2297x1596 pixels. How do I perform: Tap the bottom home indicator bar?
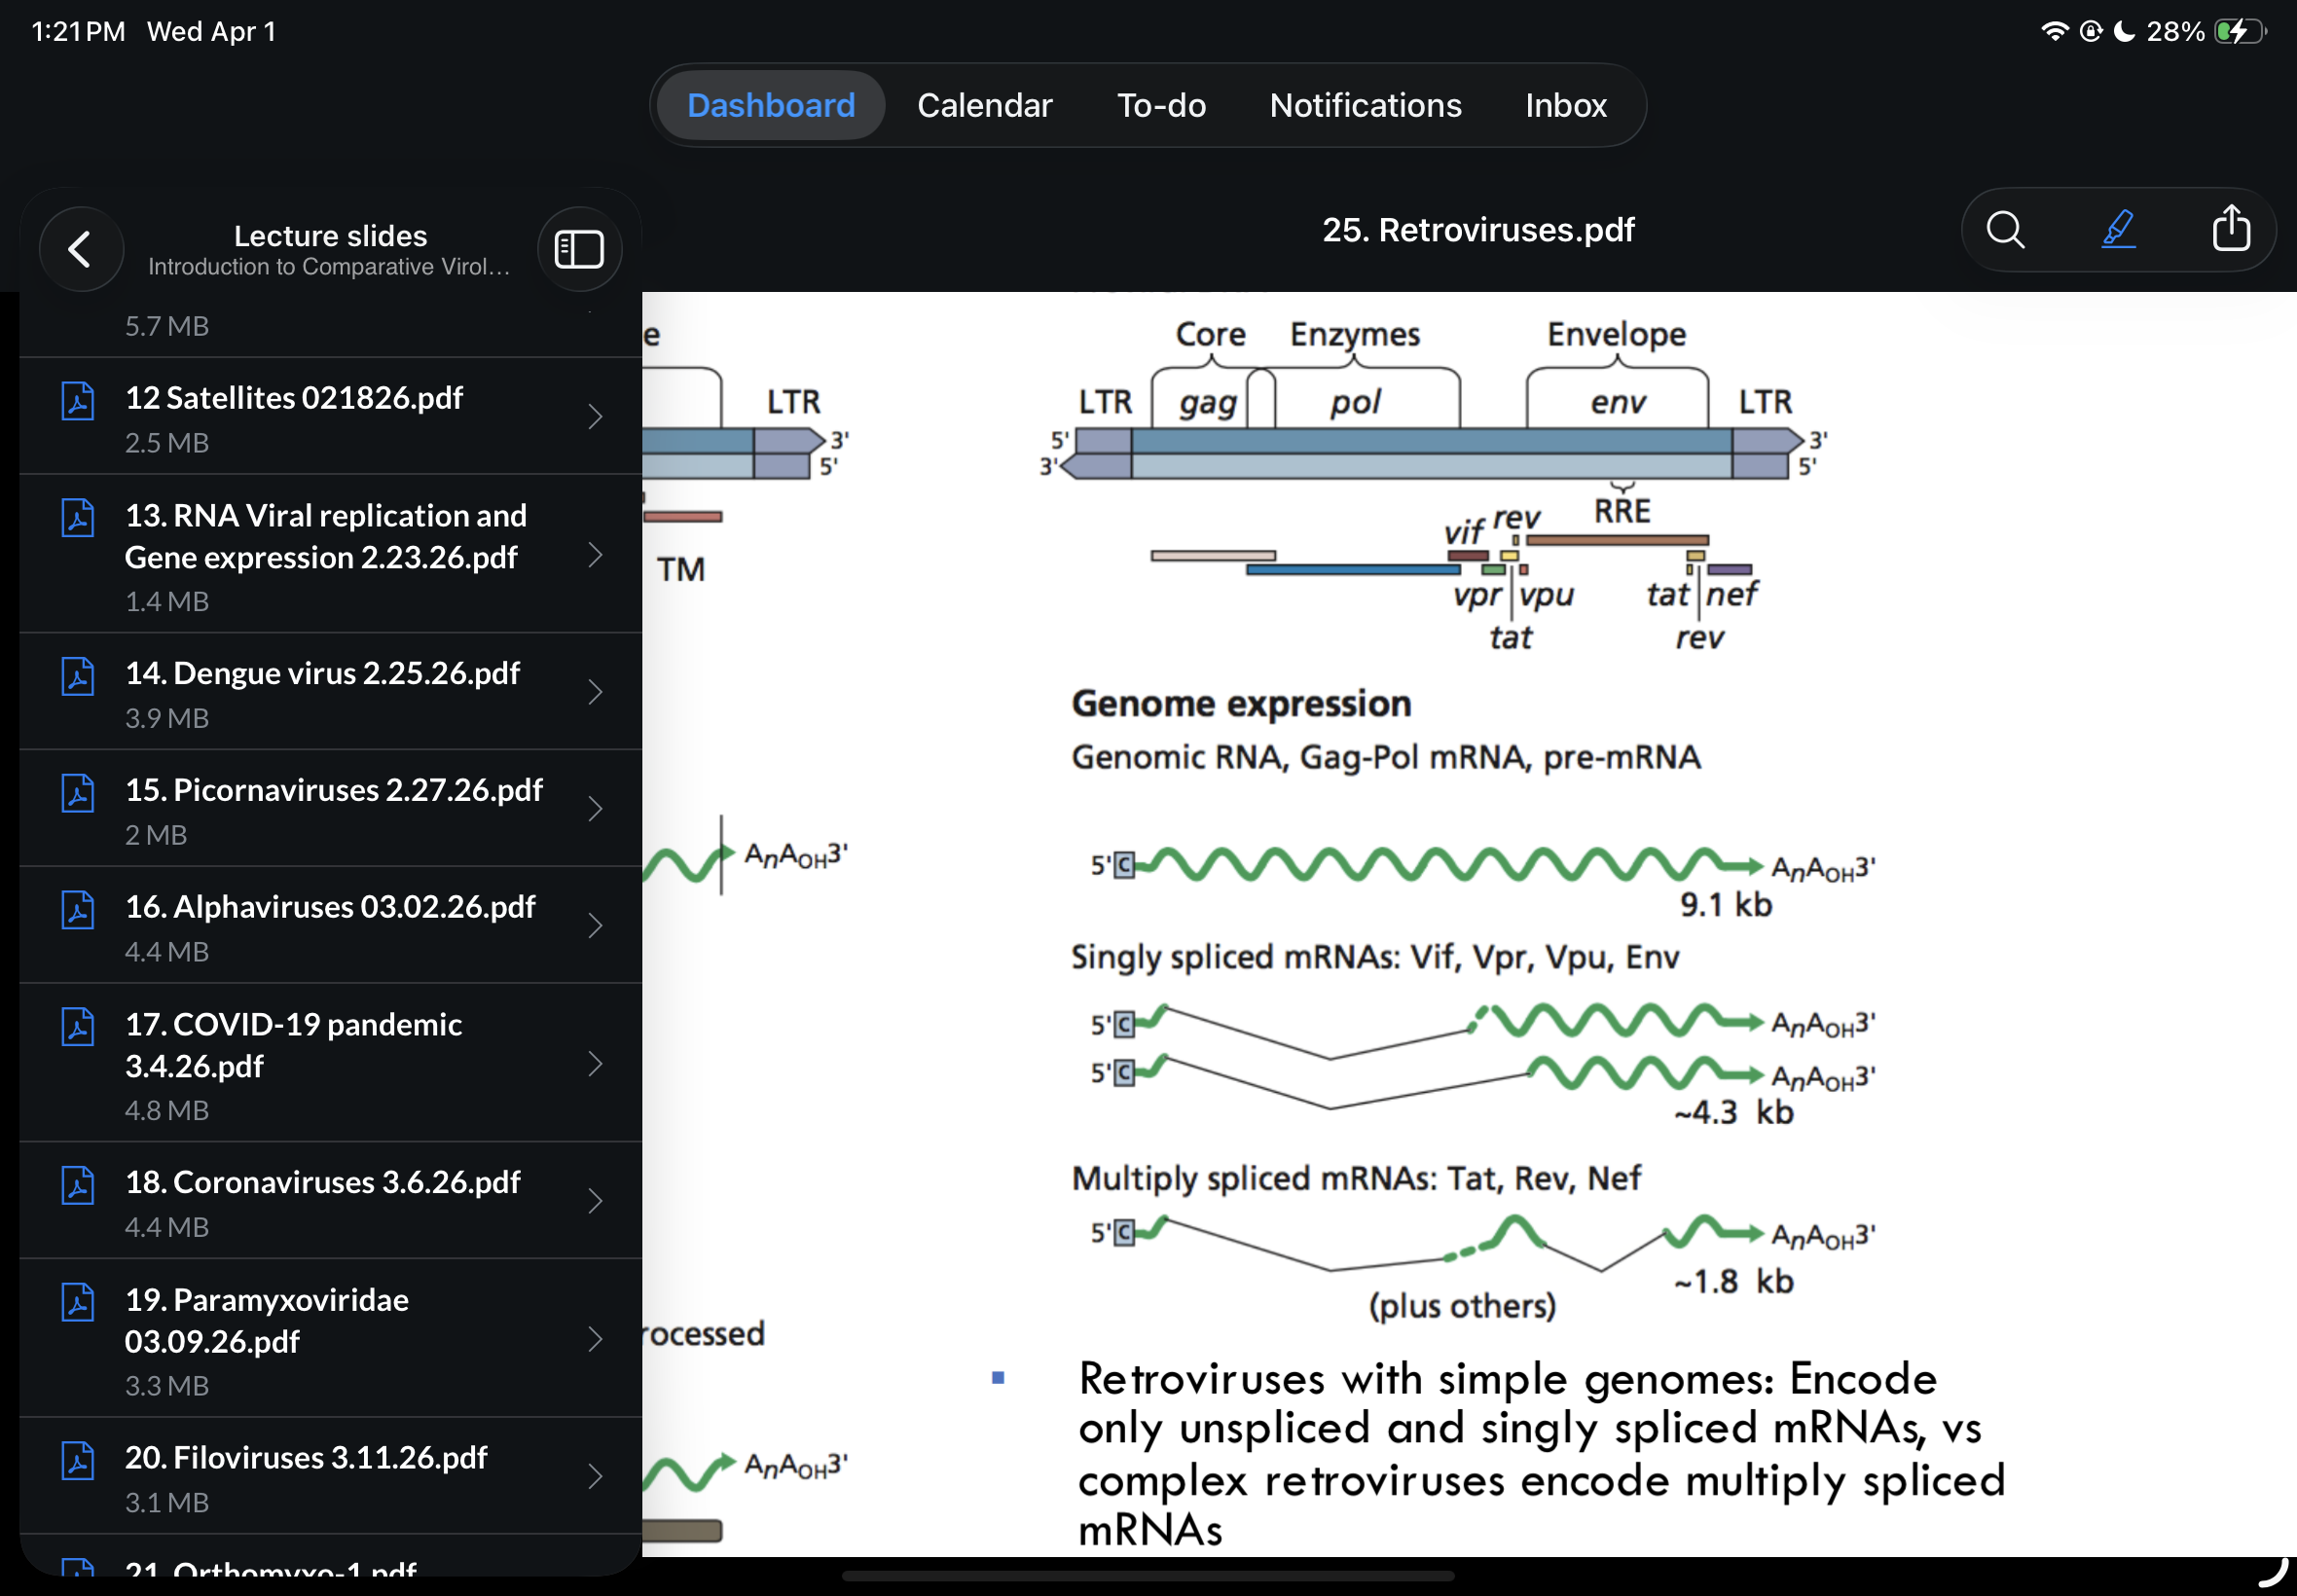coord(1148,1576)
